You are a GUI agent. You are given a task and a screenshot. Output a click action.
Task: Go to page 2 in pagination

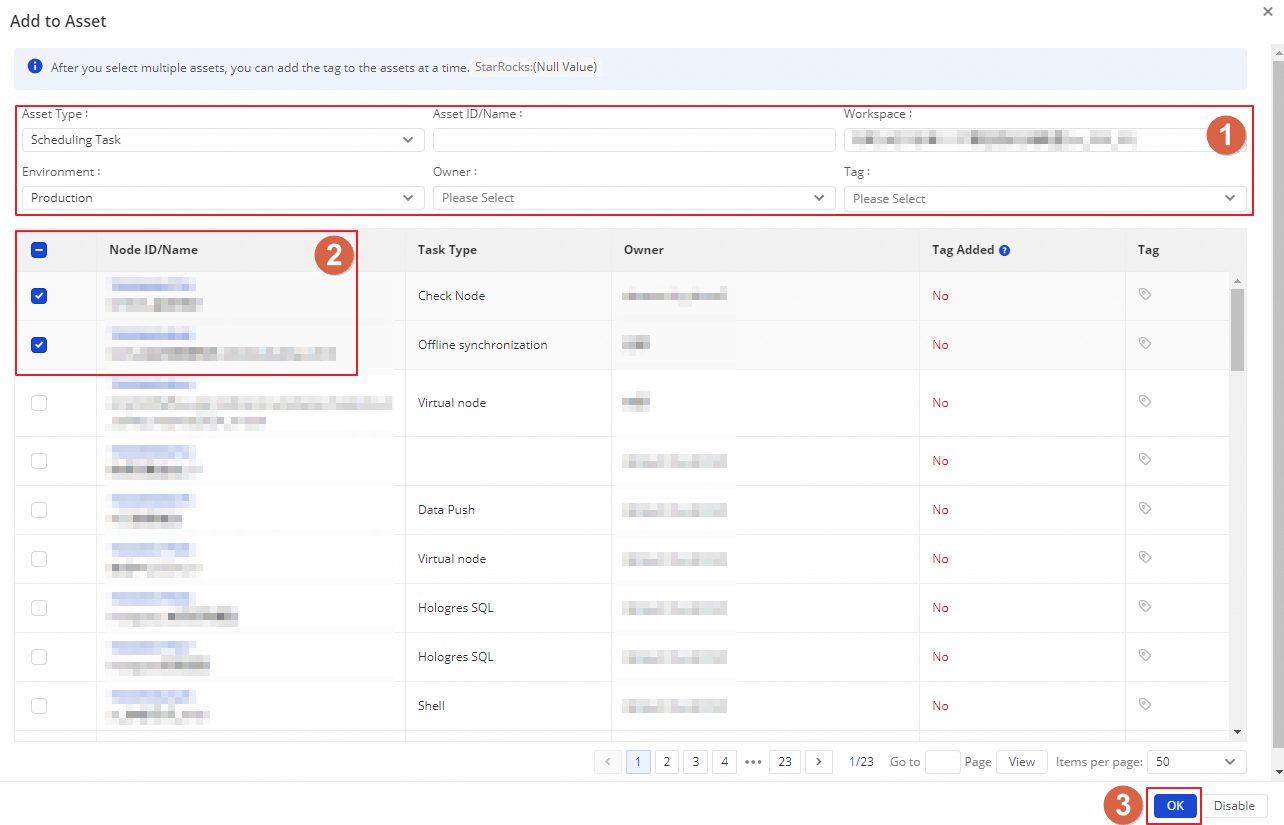(667, 762)
